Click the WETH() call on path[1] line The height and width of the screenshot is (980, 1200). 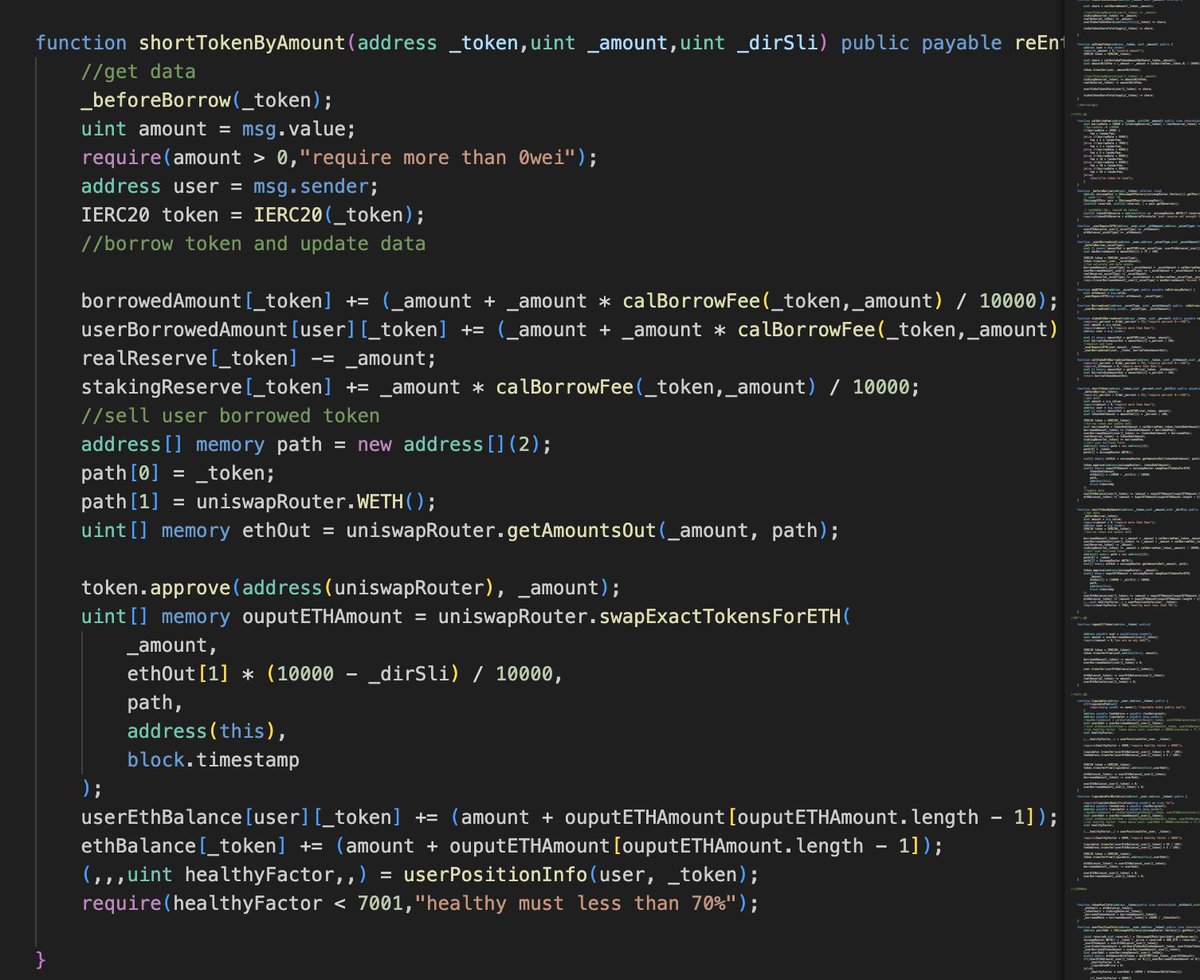[x=398, y=501]
